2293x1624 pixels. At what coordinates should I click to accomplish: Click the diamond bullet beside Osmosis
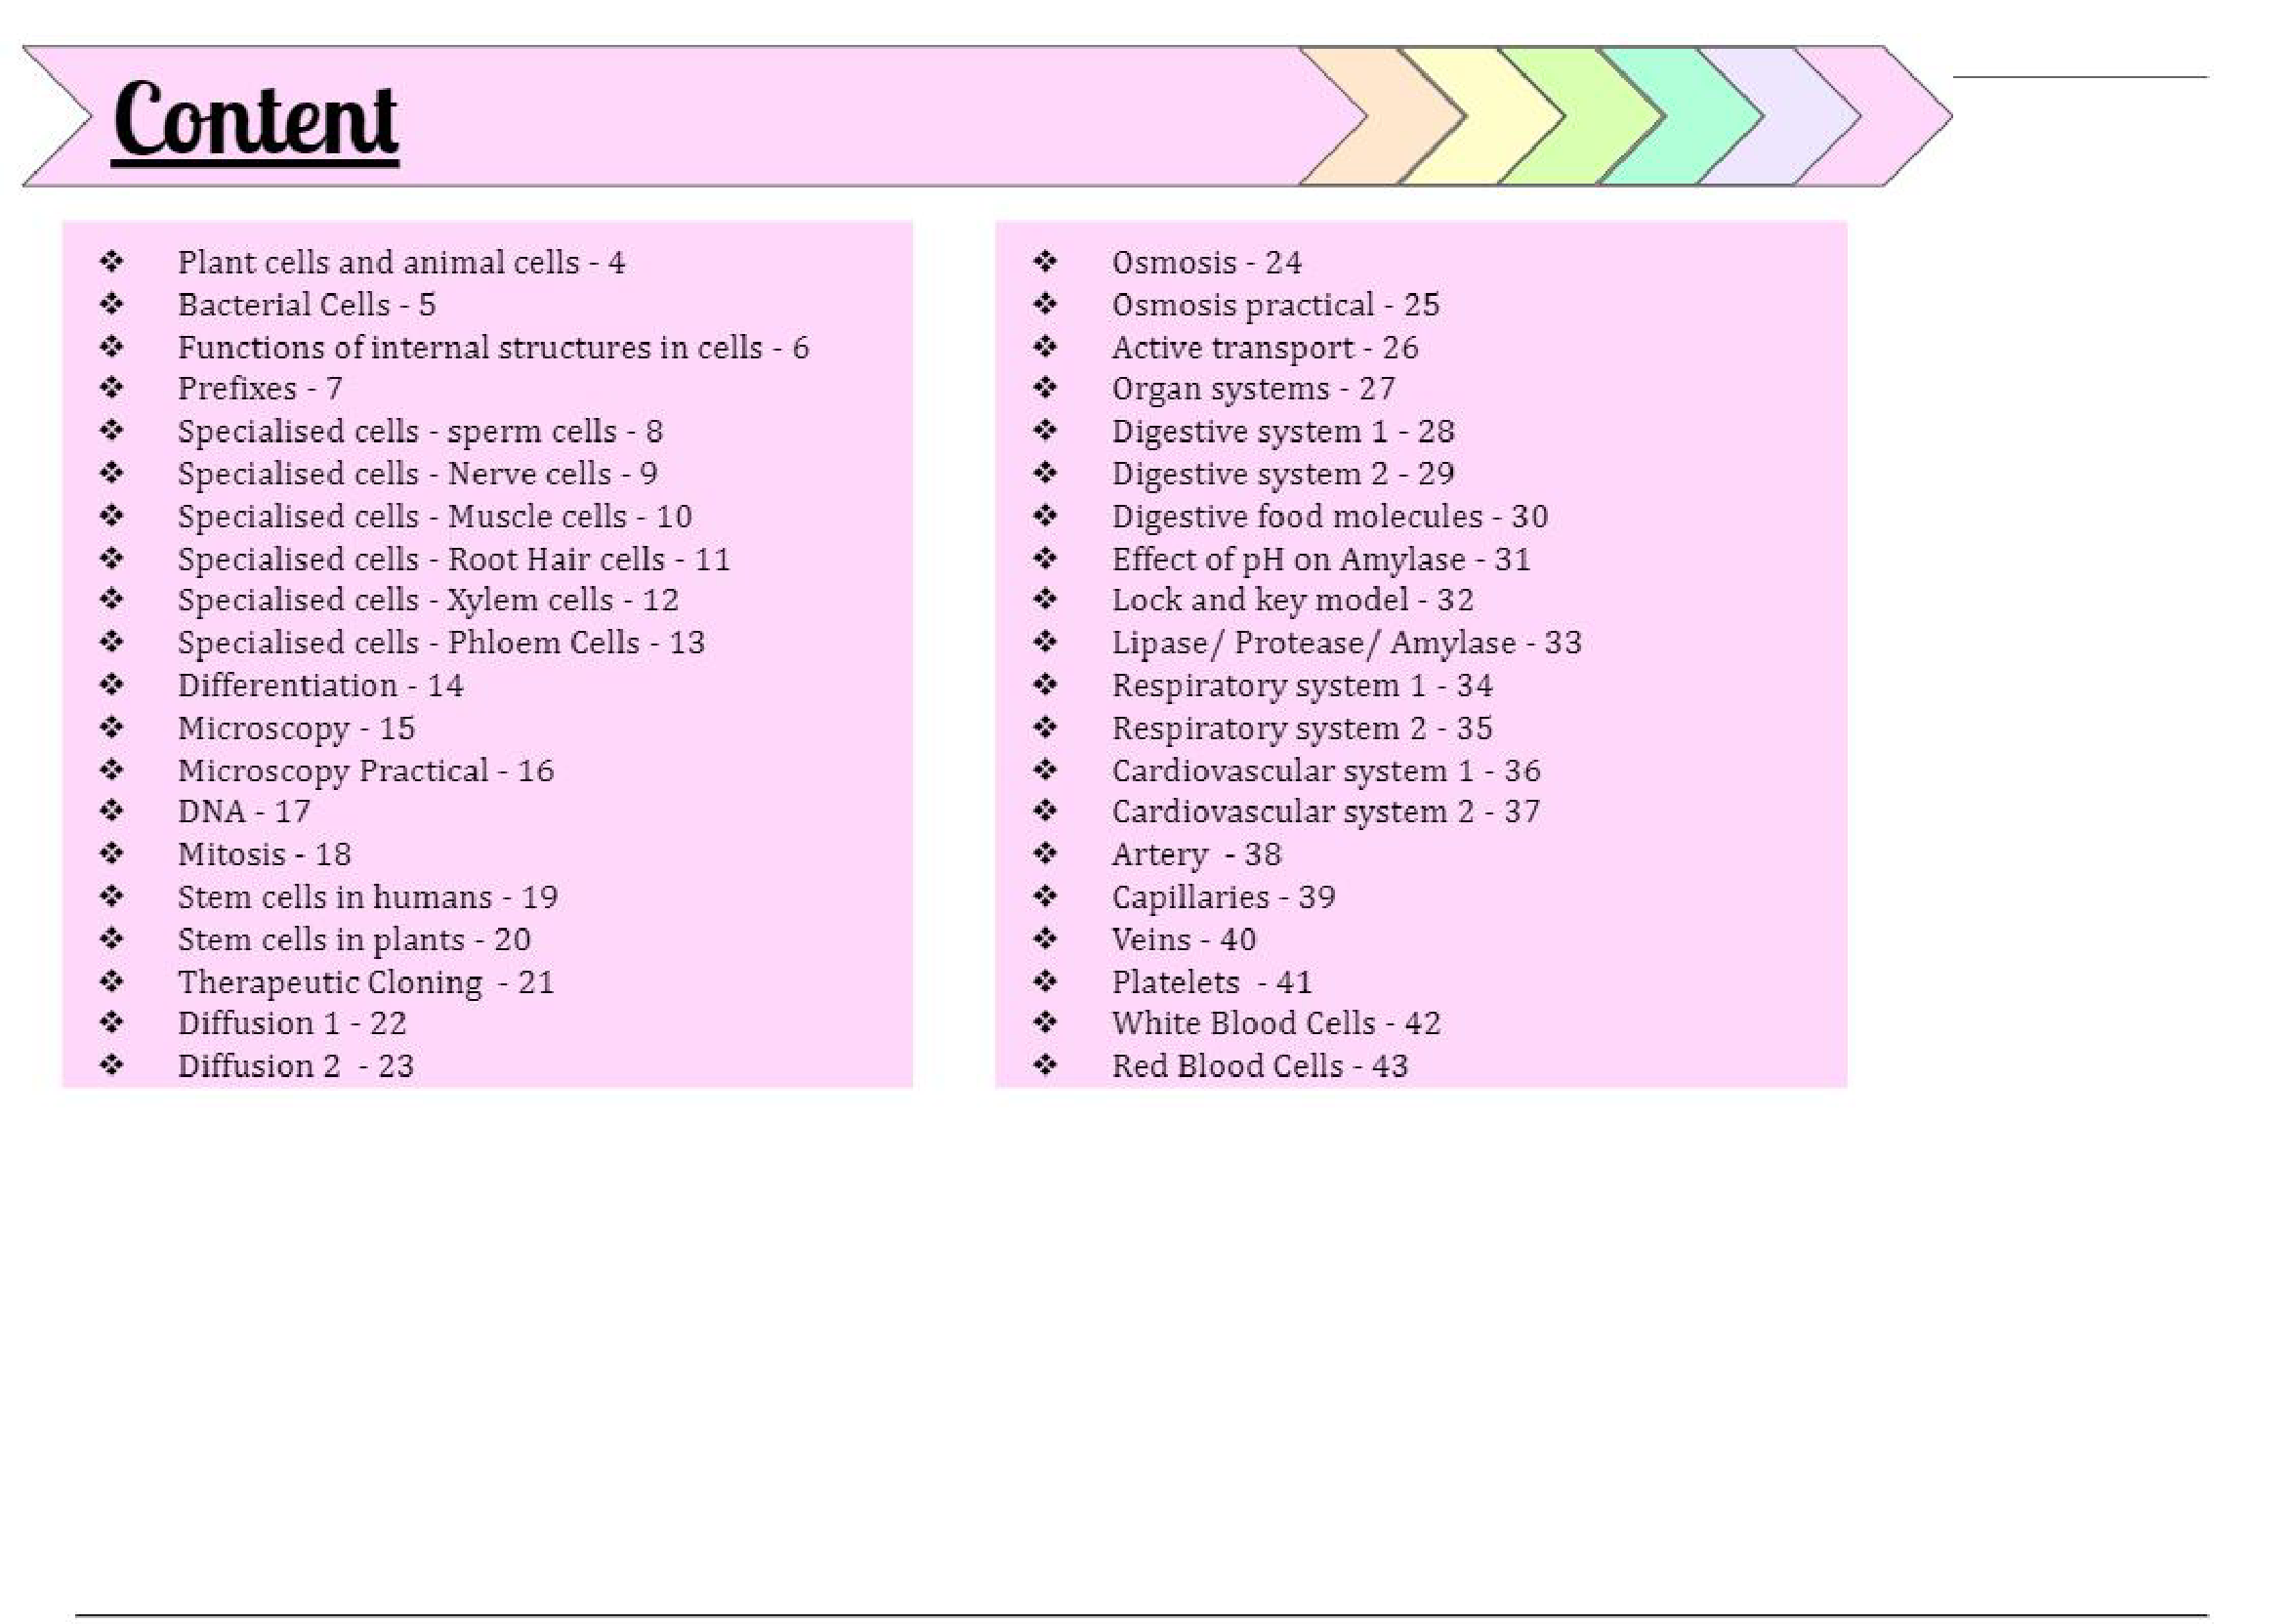coord(1045,262)
